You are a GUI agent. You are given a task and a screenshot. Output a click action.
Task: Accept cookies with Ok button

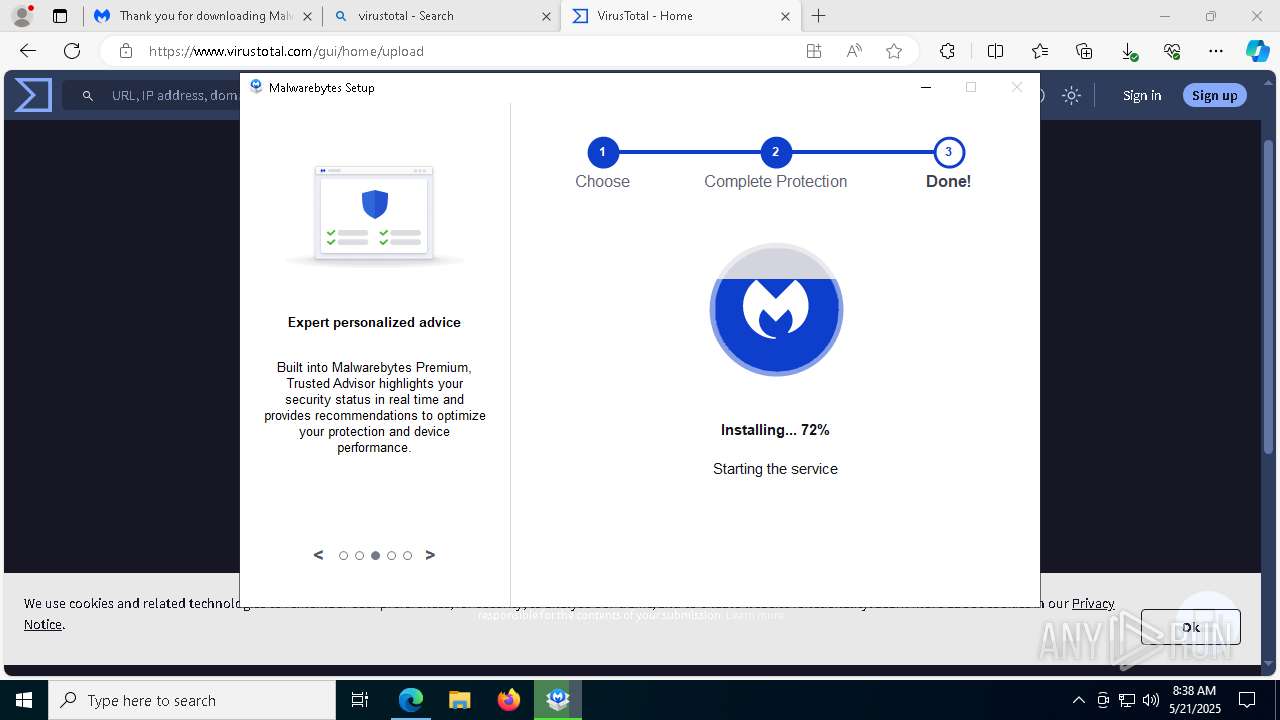1190,627
